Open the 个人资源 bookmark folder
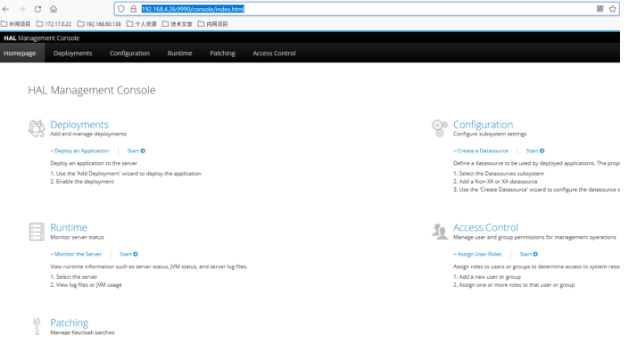 coord(141,24)
